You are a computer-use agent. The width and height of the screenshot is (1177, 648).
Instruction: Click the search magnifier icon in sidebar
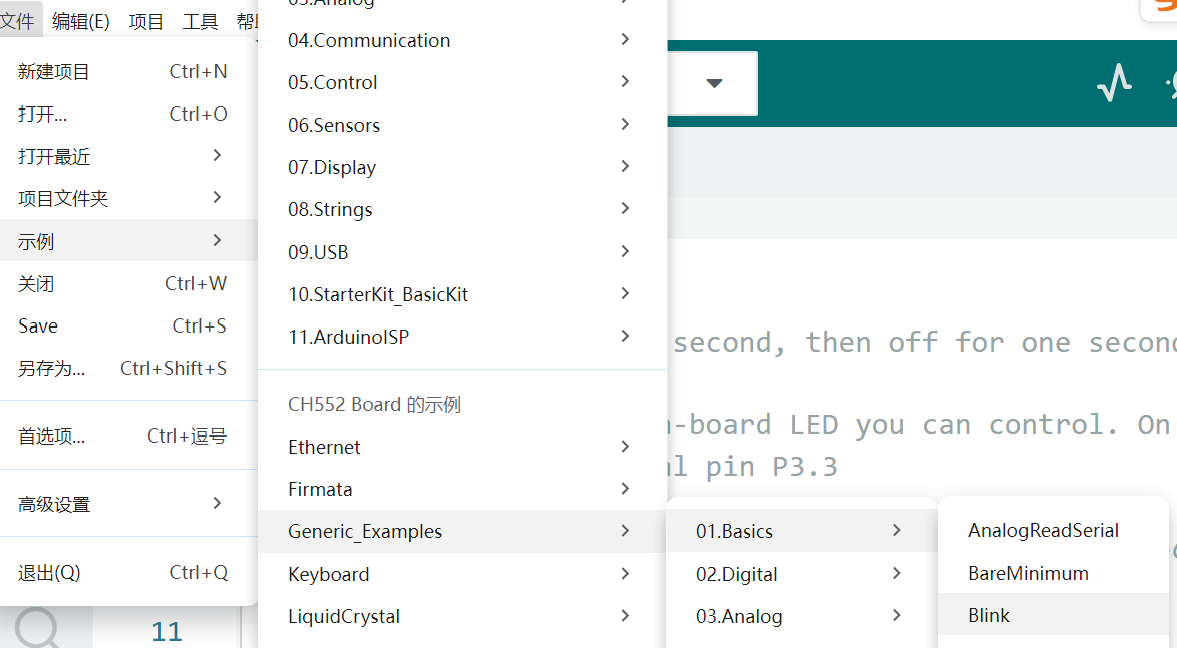pyautogui.click(x=35, y=628)
